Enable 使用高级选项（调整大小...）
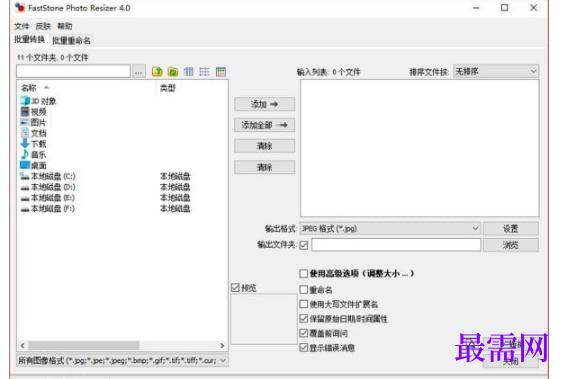567x379 pixels. click(x=304, y=273)
